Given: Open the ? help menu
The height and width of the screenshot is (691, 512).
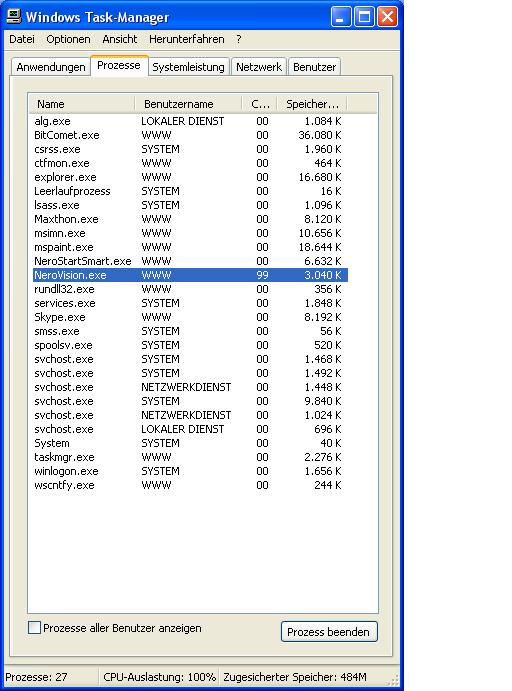Looking at the screenshot, I should coord(238,39).
